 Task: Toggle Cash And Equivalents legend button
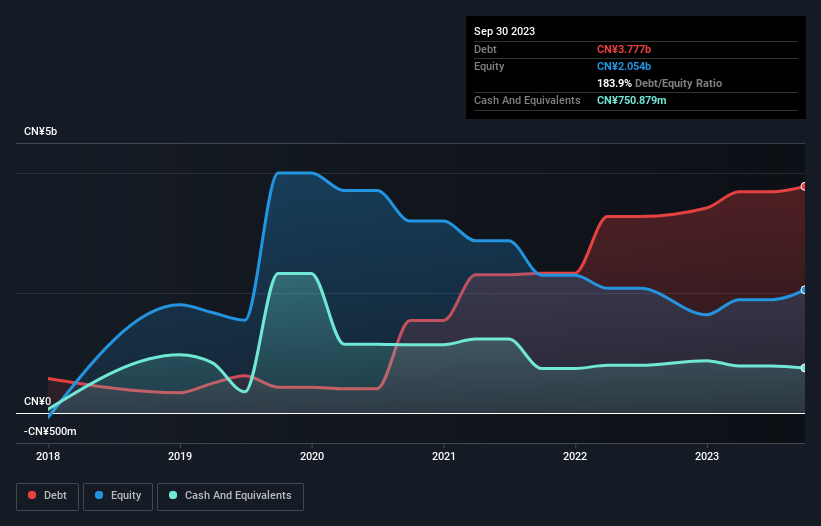click(230, 496)
